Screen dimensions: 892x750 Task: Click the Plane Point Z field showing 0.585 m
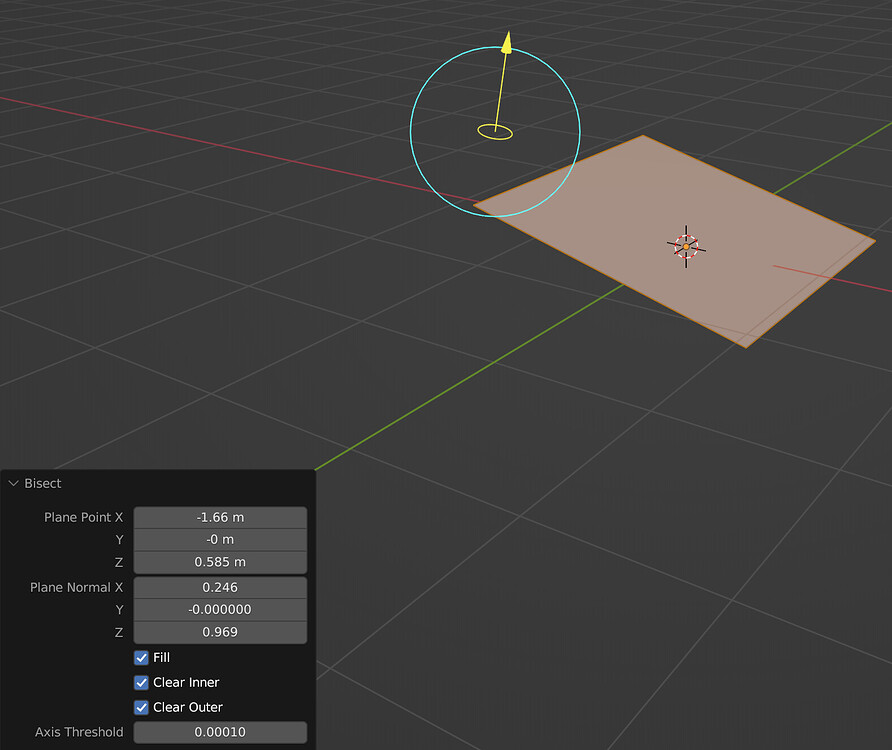point(220,562)
